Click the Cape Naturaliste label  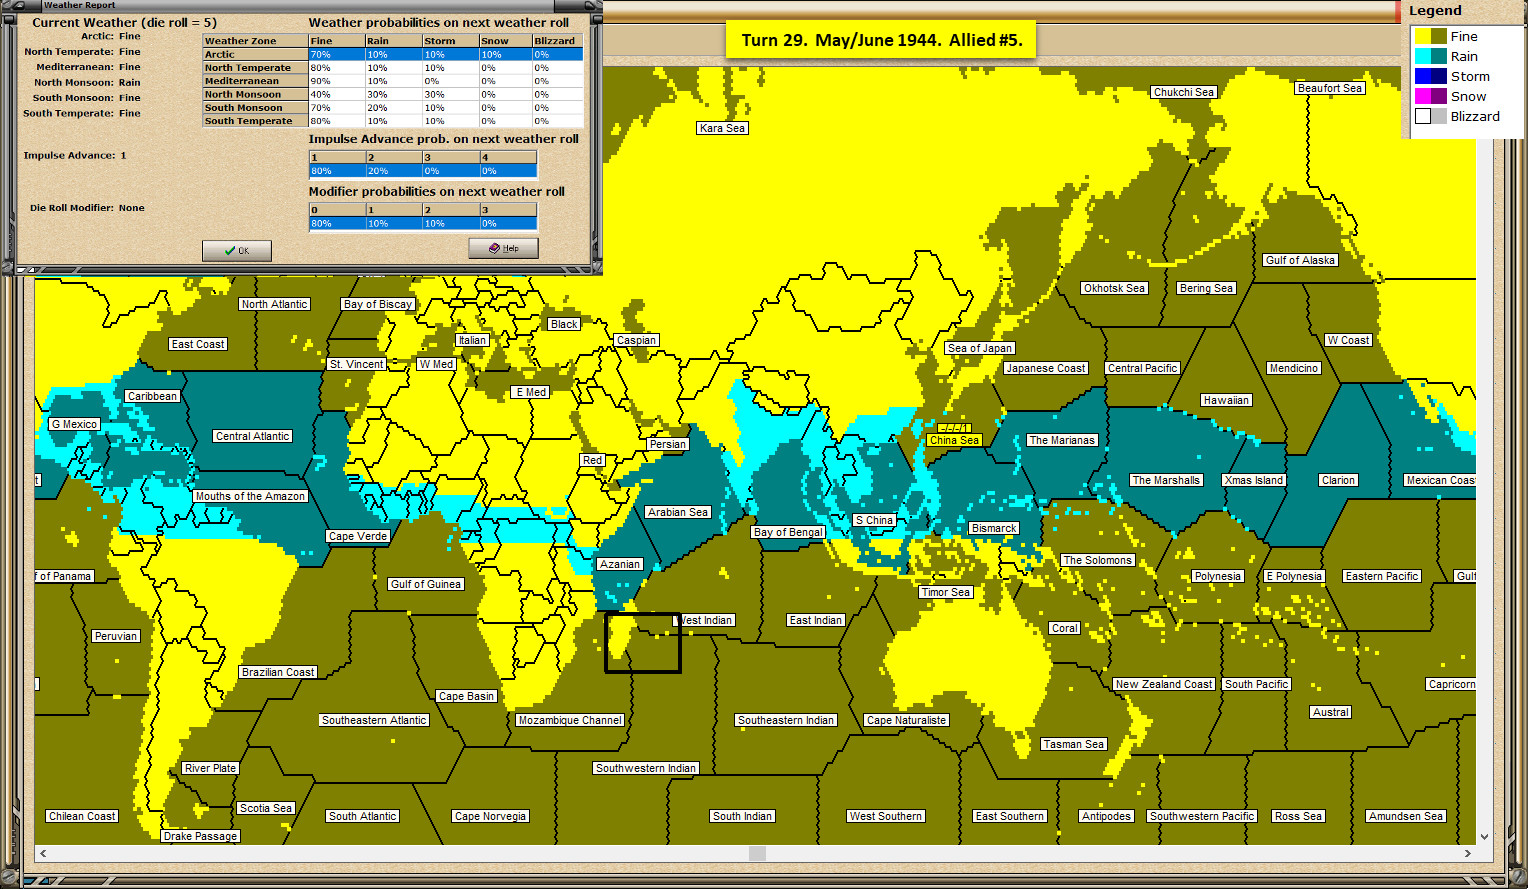click(x=906, y=720)
